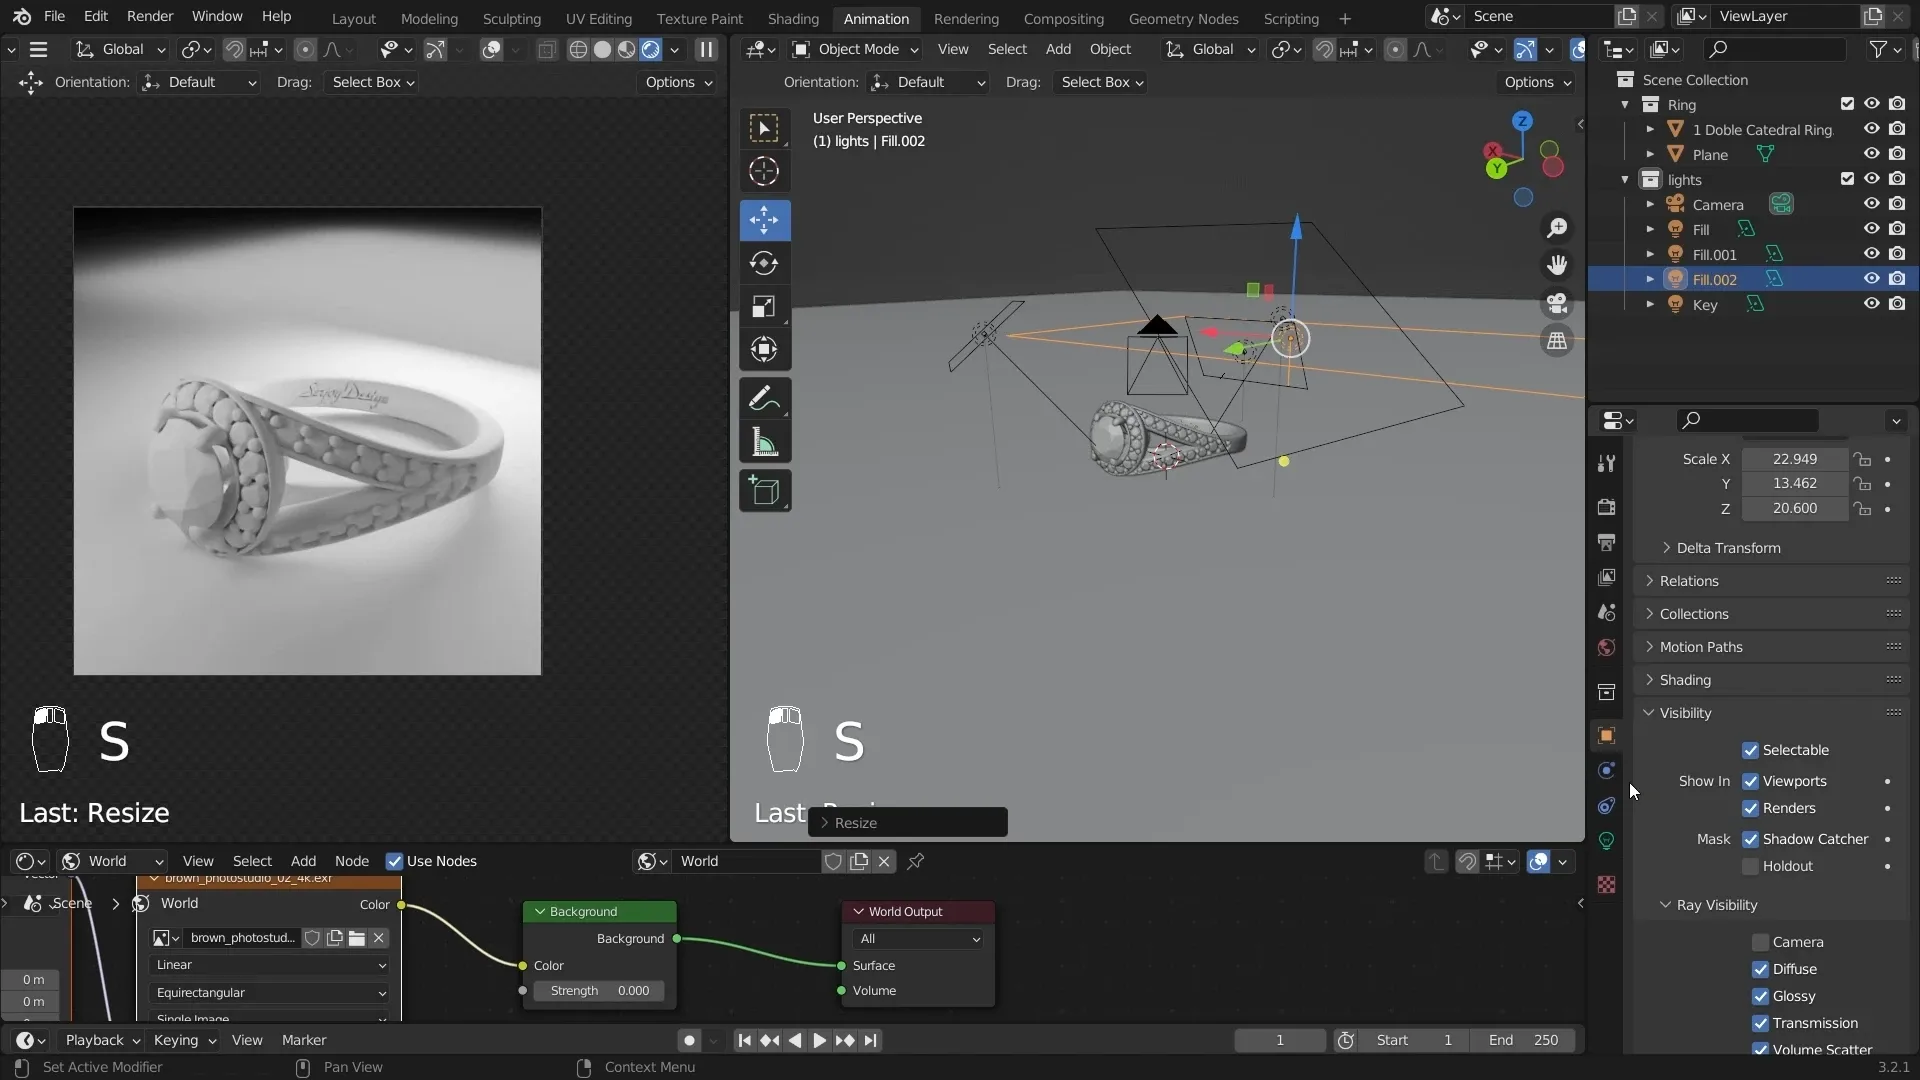This screenshot has width=1920, height=1080.
Task: Pin the World node tree
Action: pyautogui.click(x=915, y=861)
